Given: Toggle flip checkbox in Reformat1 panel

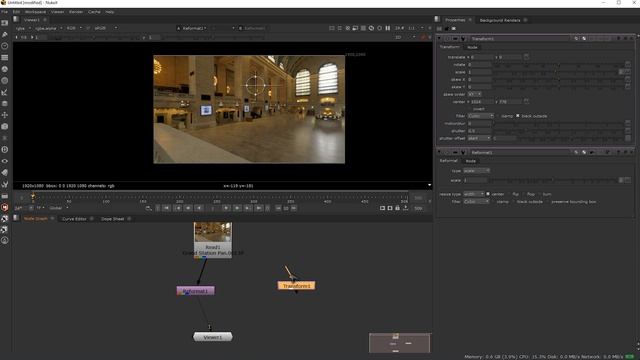Looking at the screenshot, I should pyautogui.click(x=509, y=194).
